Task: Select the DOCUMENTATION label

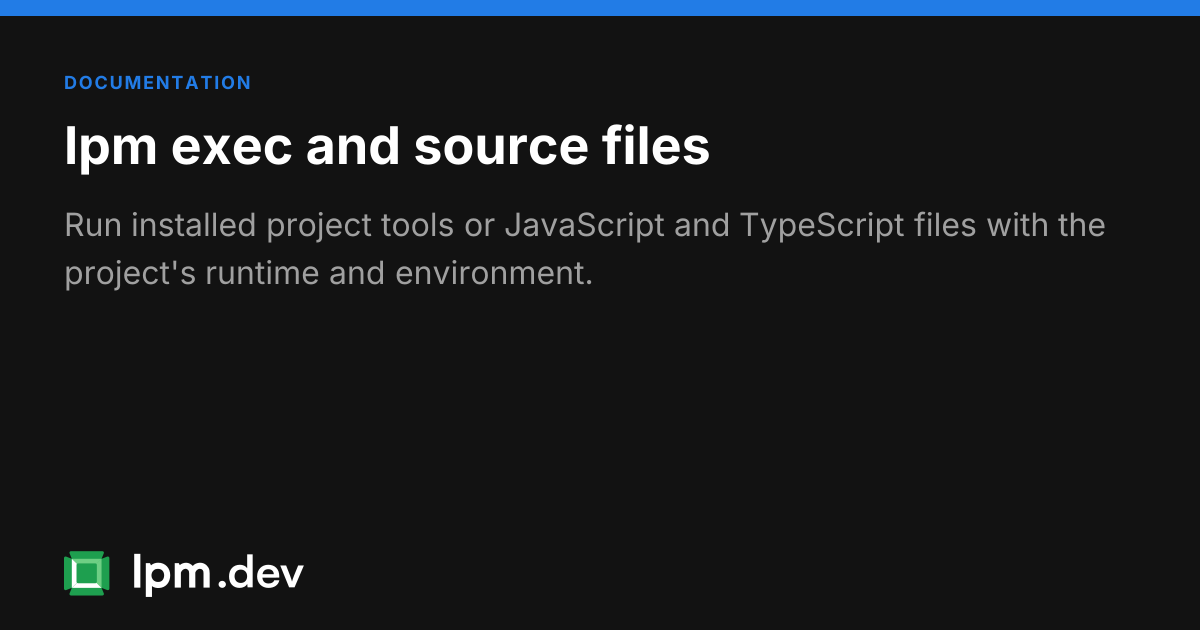Action: click(158, 83)
